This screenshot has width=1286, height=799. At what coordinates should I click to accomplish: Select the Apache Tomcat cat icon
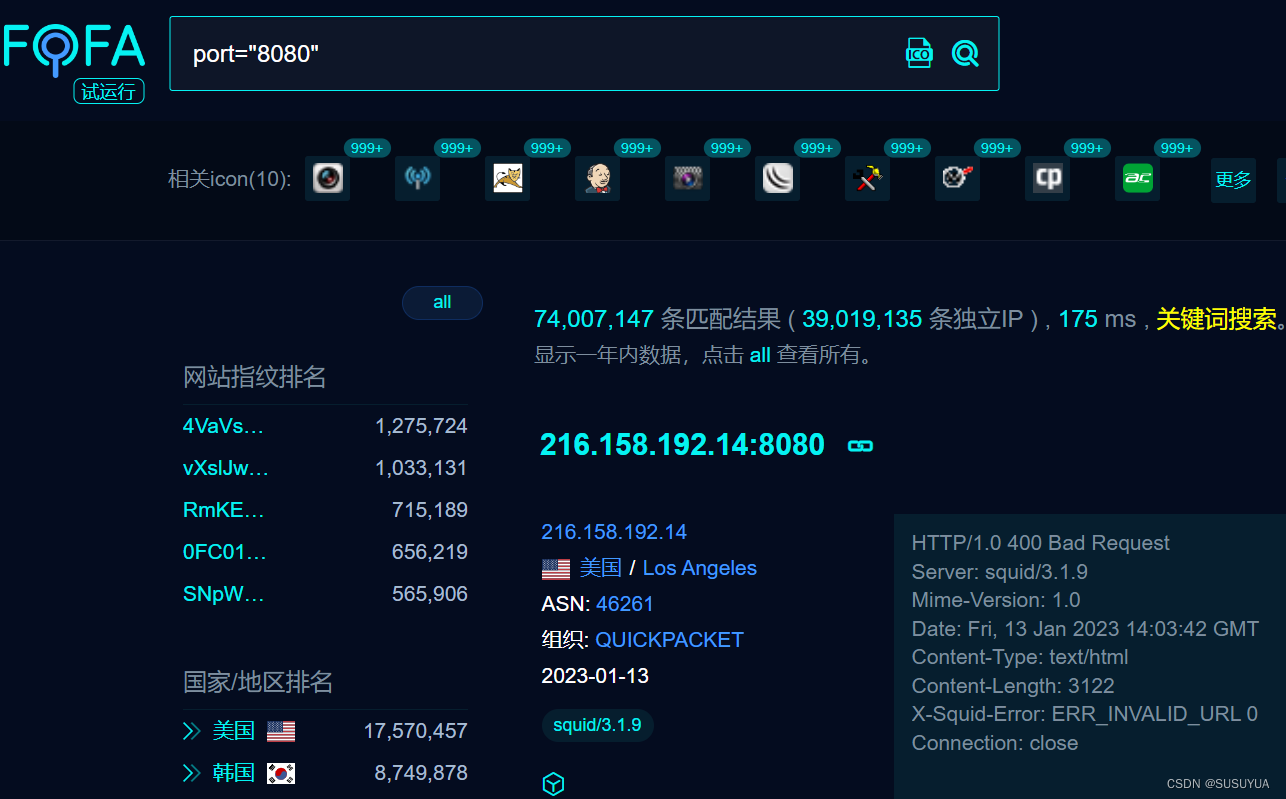507,179
